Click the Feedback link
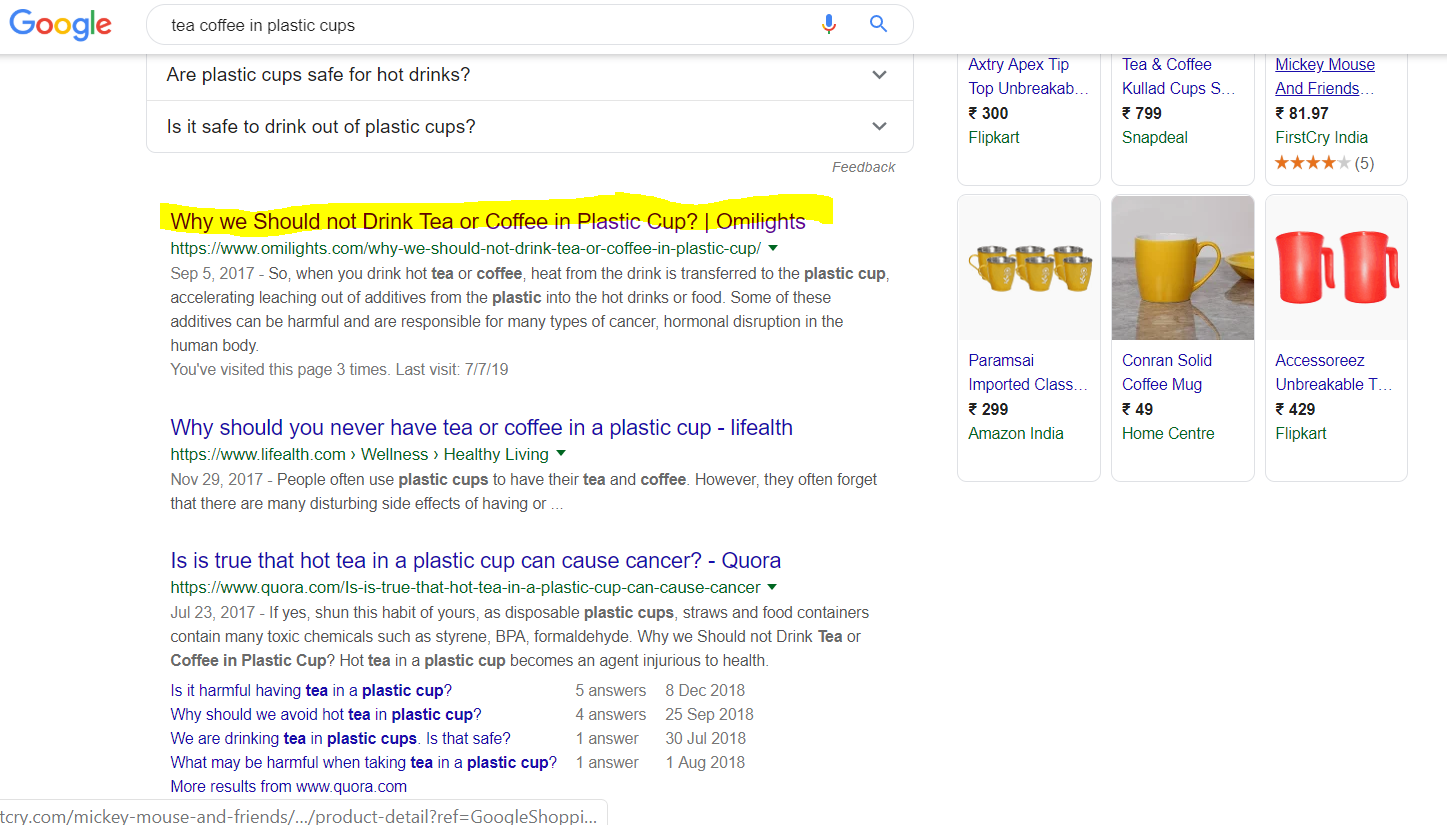Screen dimensions: 1447x825 click(863, 167)
